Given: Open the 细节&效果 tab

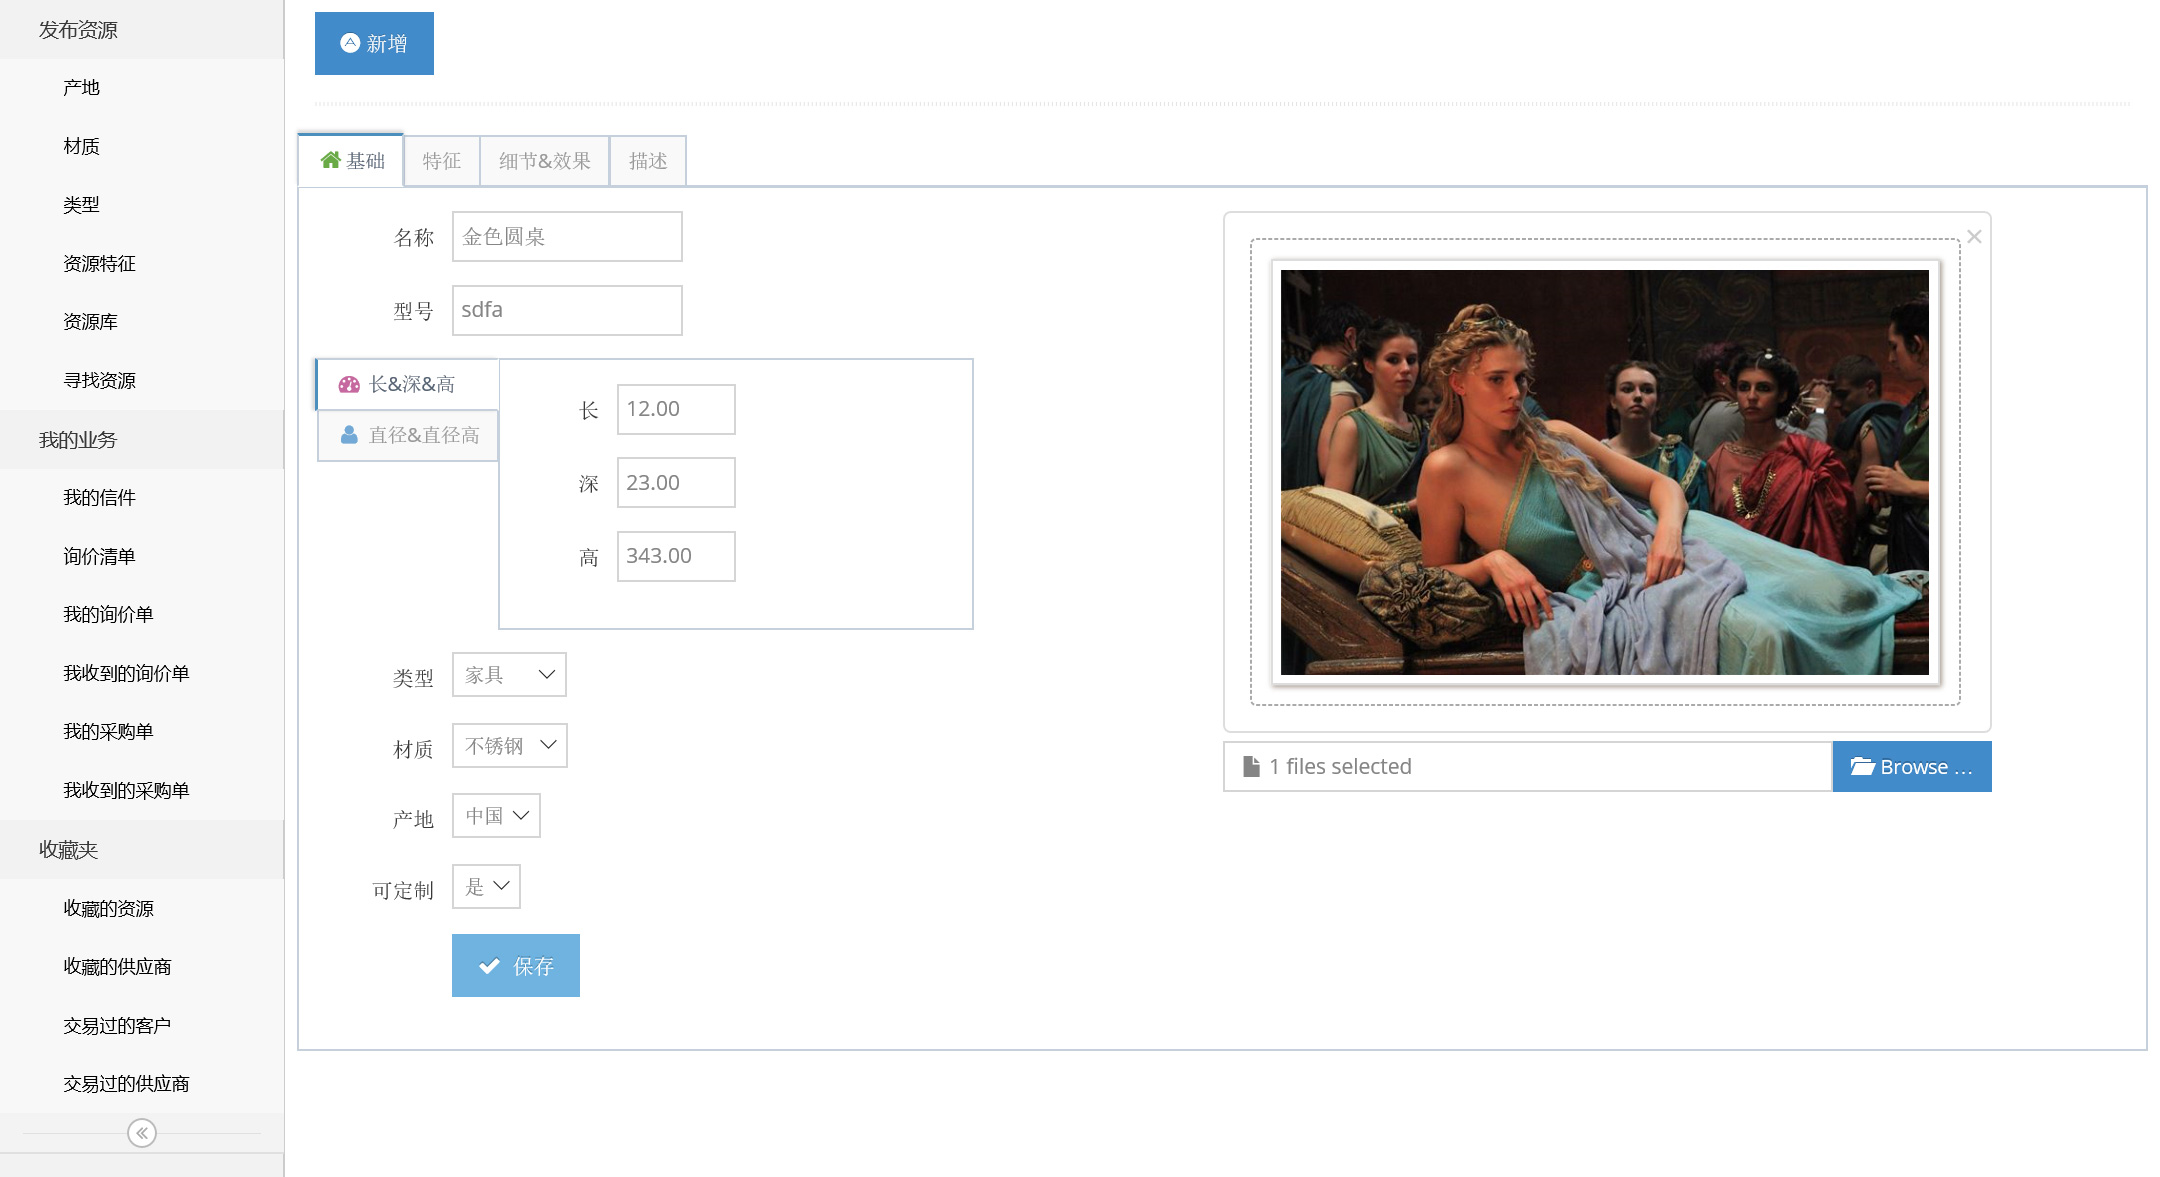Looking at the screenshot, I should pos(545,161).
